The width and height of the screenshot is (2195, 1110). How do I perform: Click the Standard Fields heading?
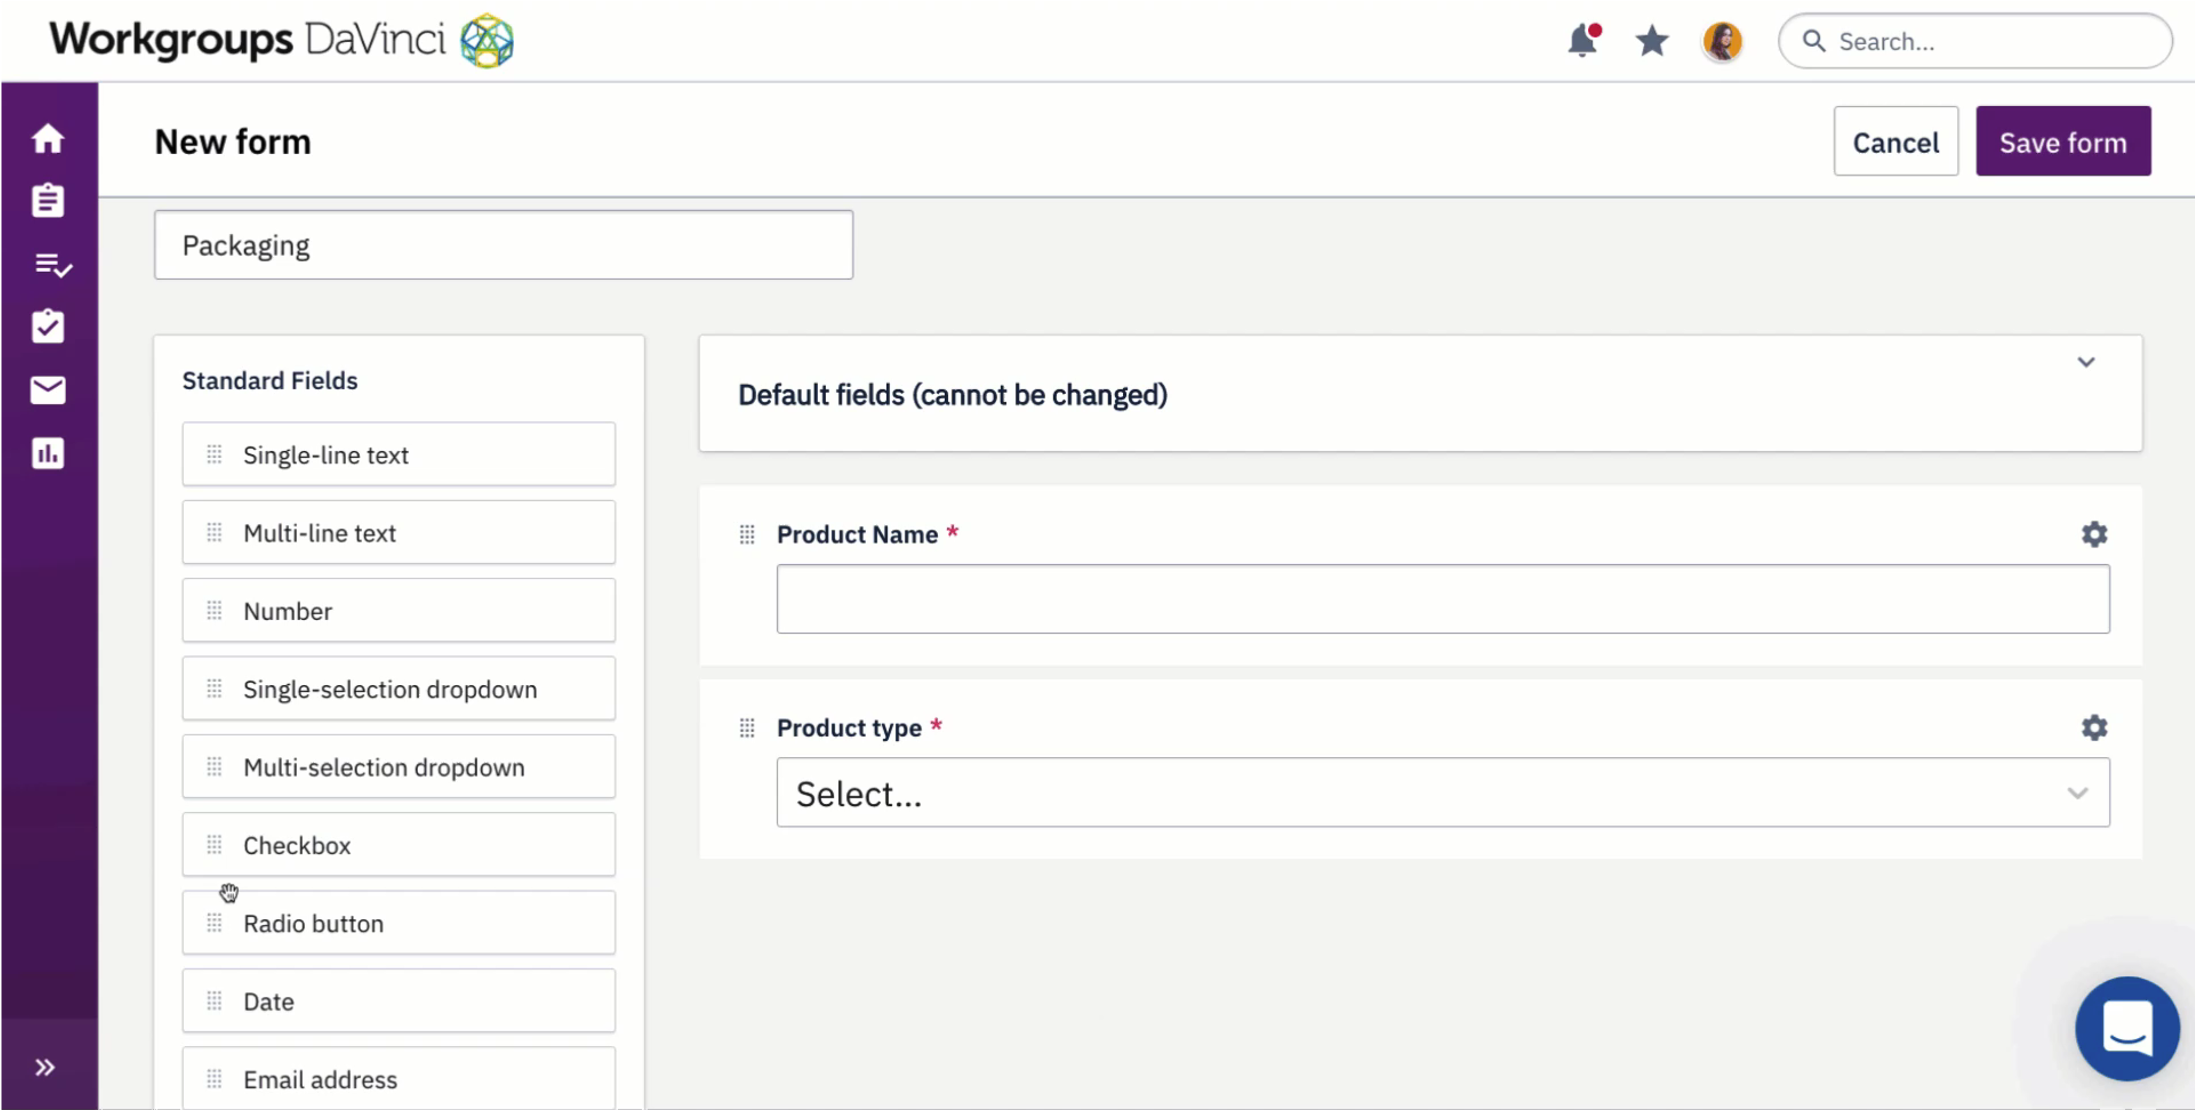[270, 381]
